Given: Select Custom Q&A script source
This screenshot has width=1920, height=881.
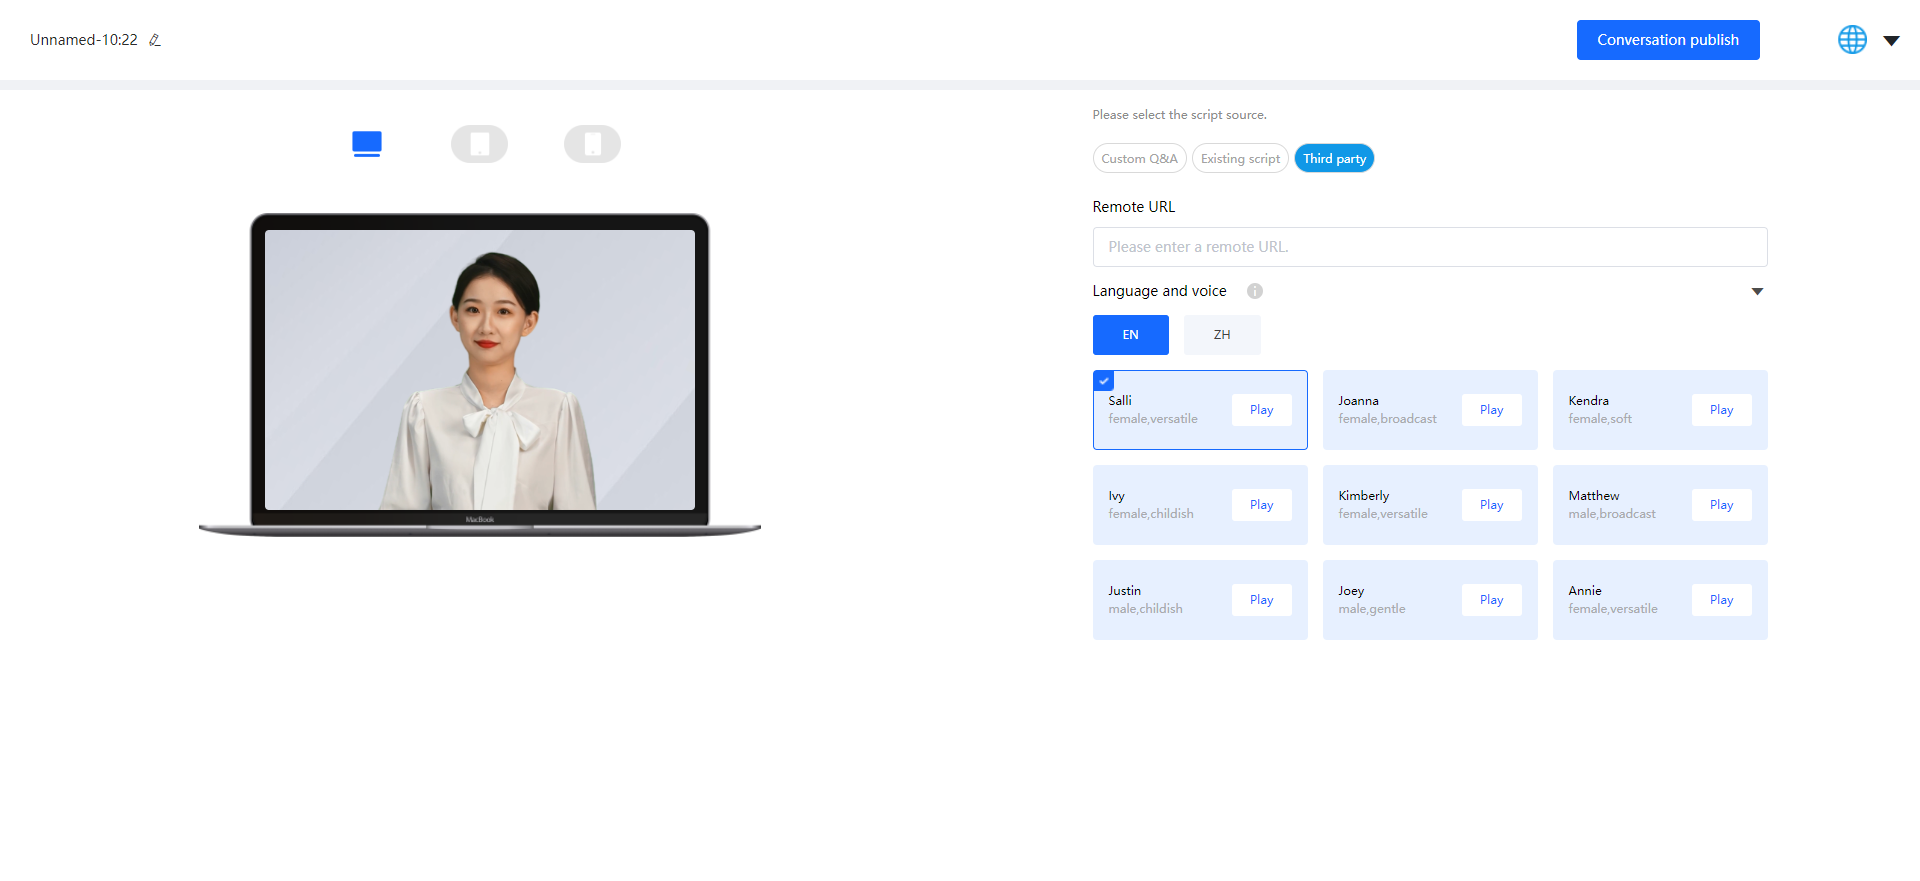Looking at the screenshot, I should tap(1139, 159).
